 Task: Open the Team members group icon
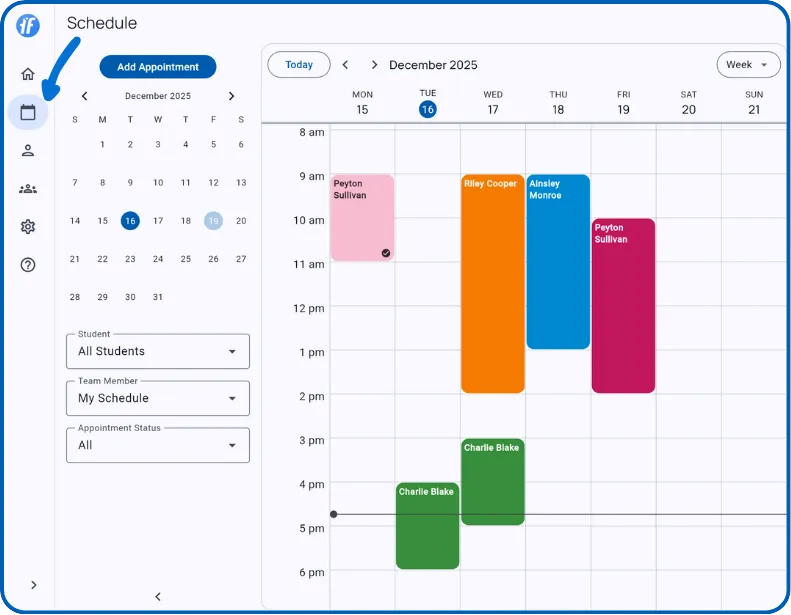click(28, 189)
